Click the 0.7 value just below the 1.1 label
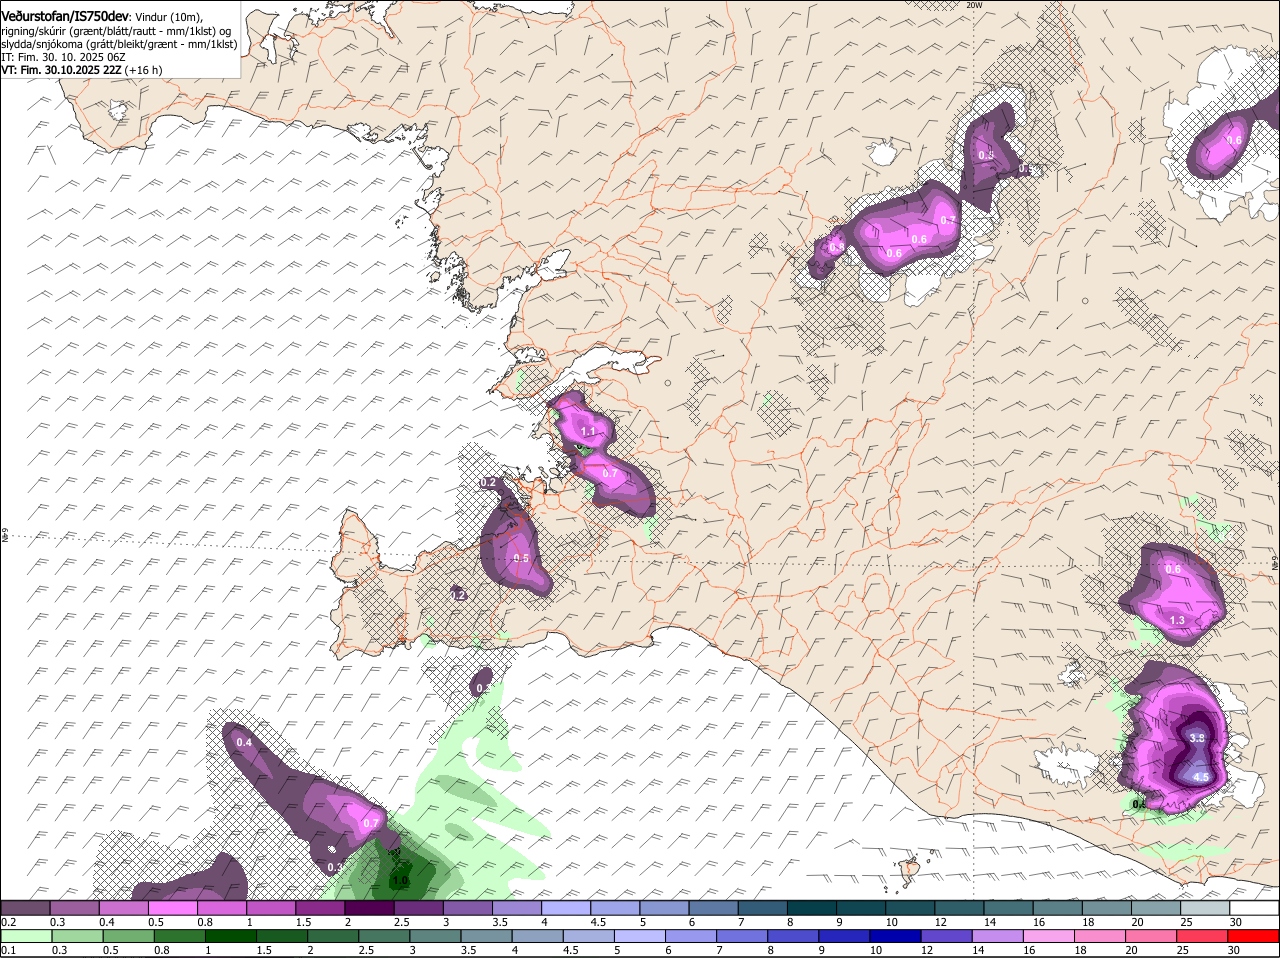Image resolution: width=1280 pixels, height=958 pixels. click(610, 473)
